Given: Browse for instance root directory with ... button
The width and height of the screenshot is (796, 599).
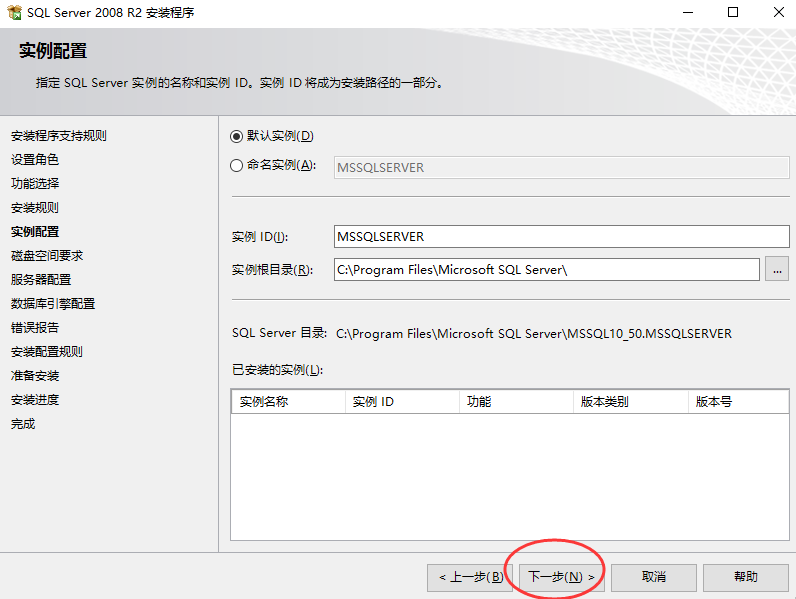Looking at the screenshot, I should pos(777,270).
